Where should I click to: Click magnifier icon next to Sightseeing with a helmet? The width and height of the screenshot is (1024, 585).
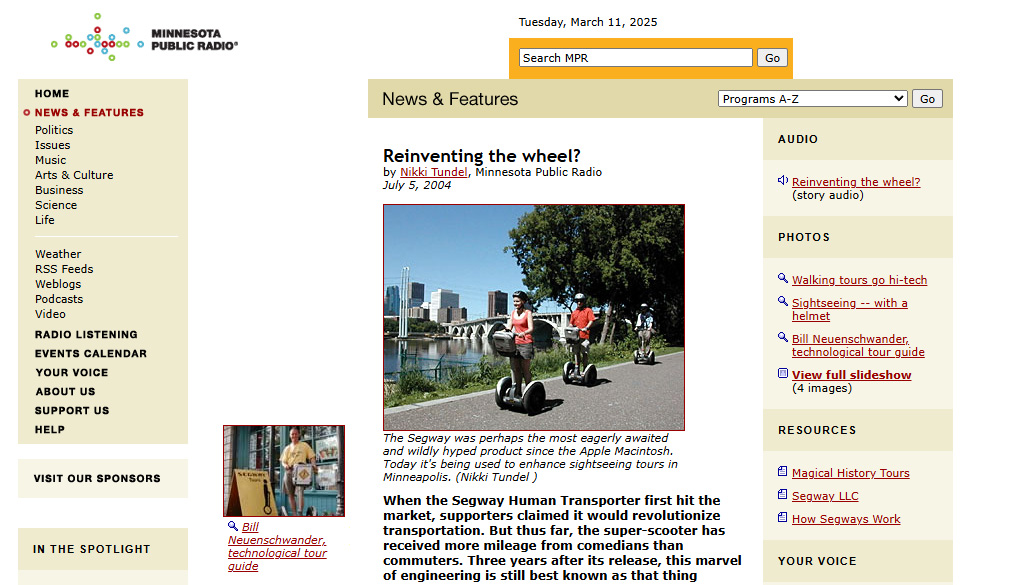783,301
